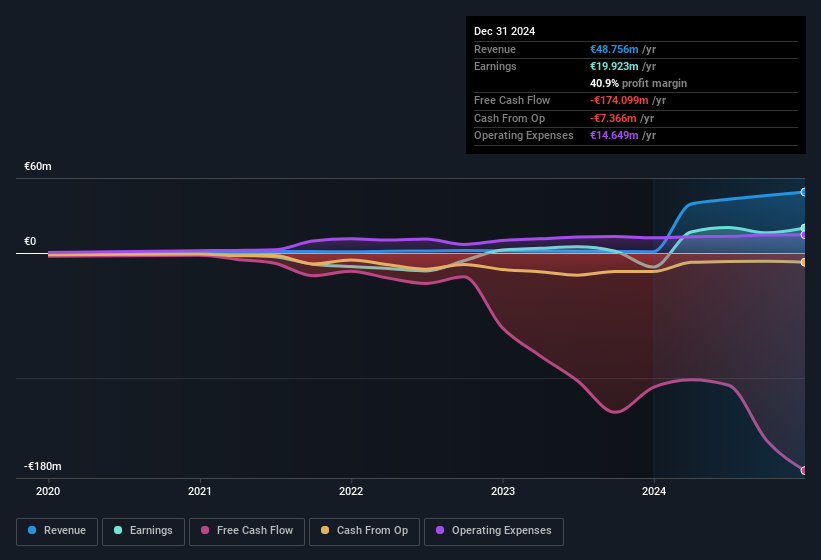Click the Cash From Op tooltip label
Viewport: 821px width, 560px height.
click(x=509, y=118)
